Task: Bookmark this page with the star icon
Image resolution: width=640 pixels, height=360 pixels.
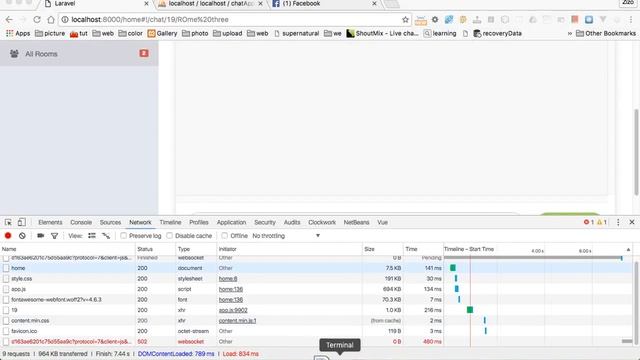Action: point(405,20)
